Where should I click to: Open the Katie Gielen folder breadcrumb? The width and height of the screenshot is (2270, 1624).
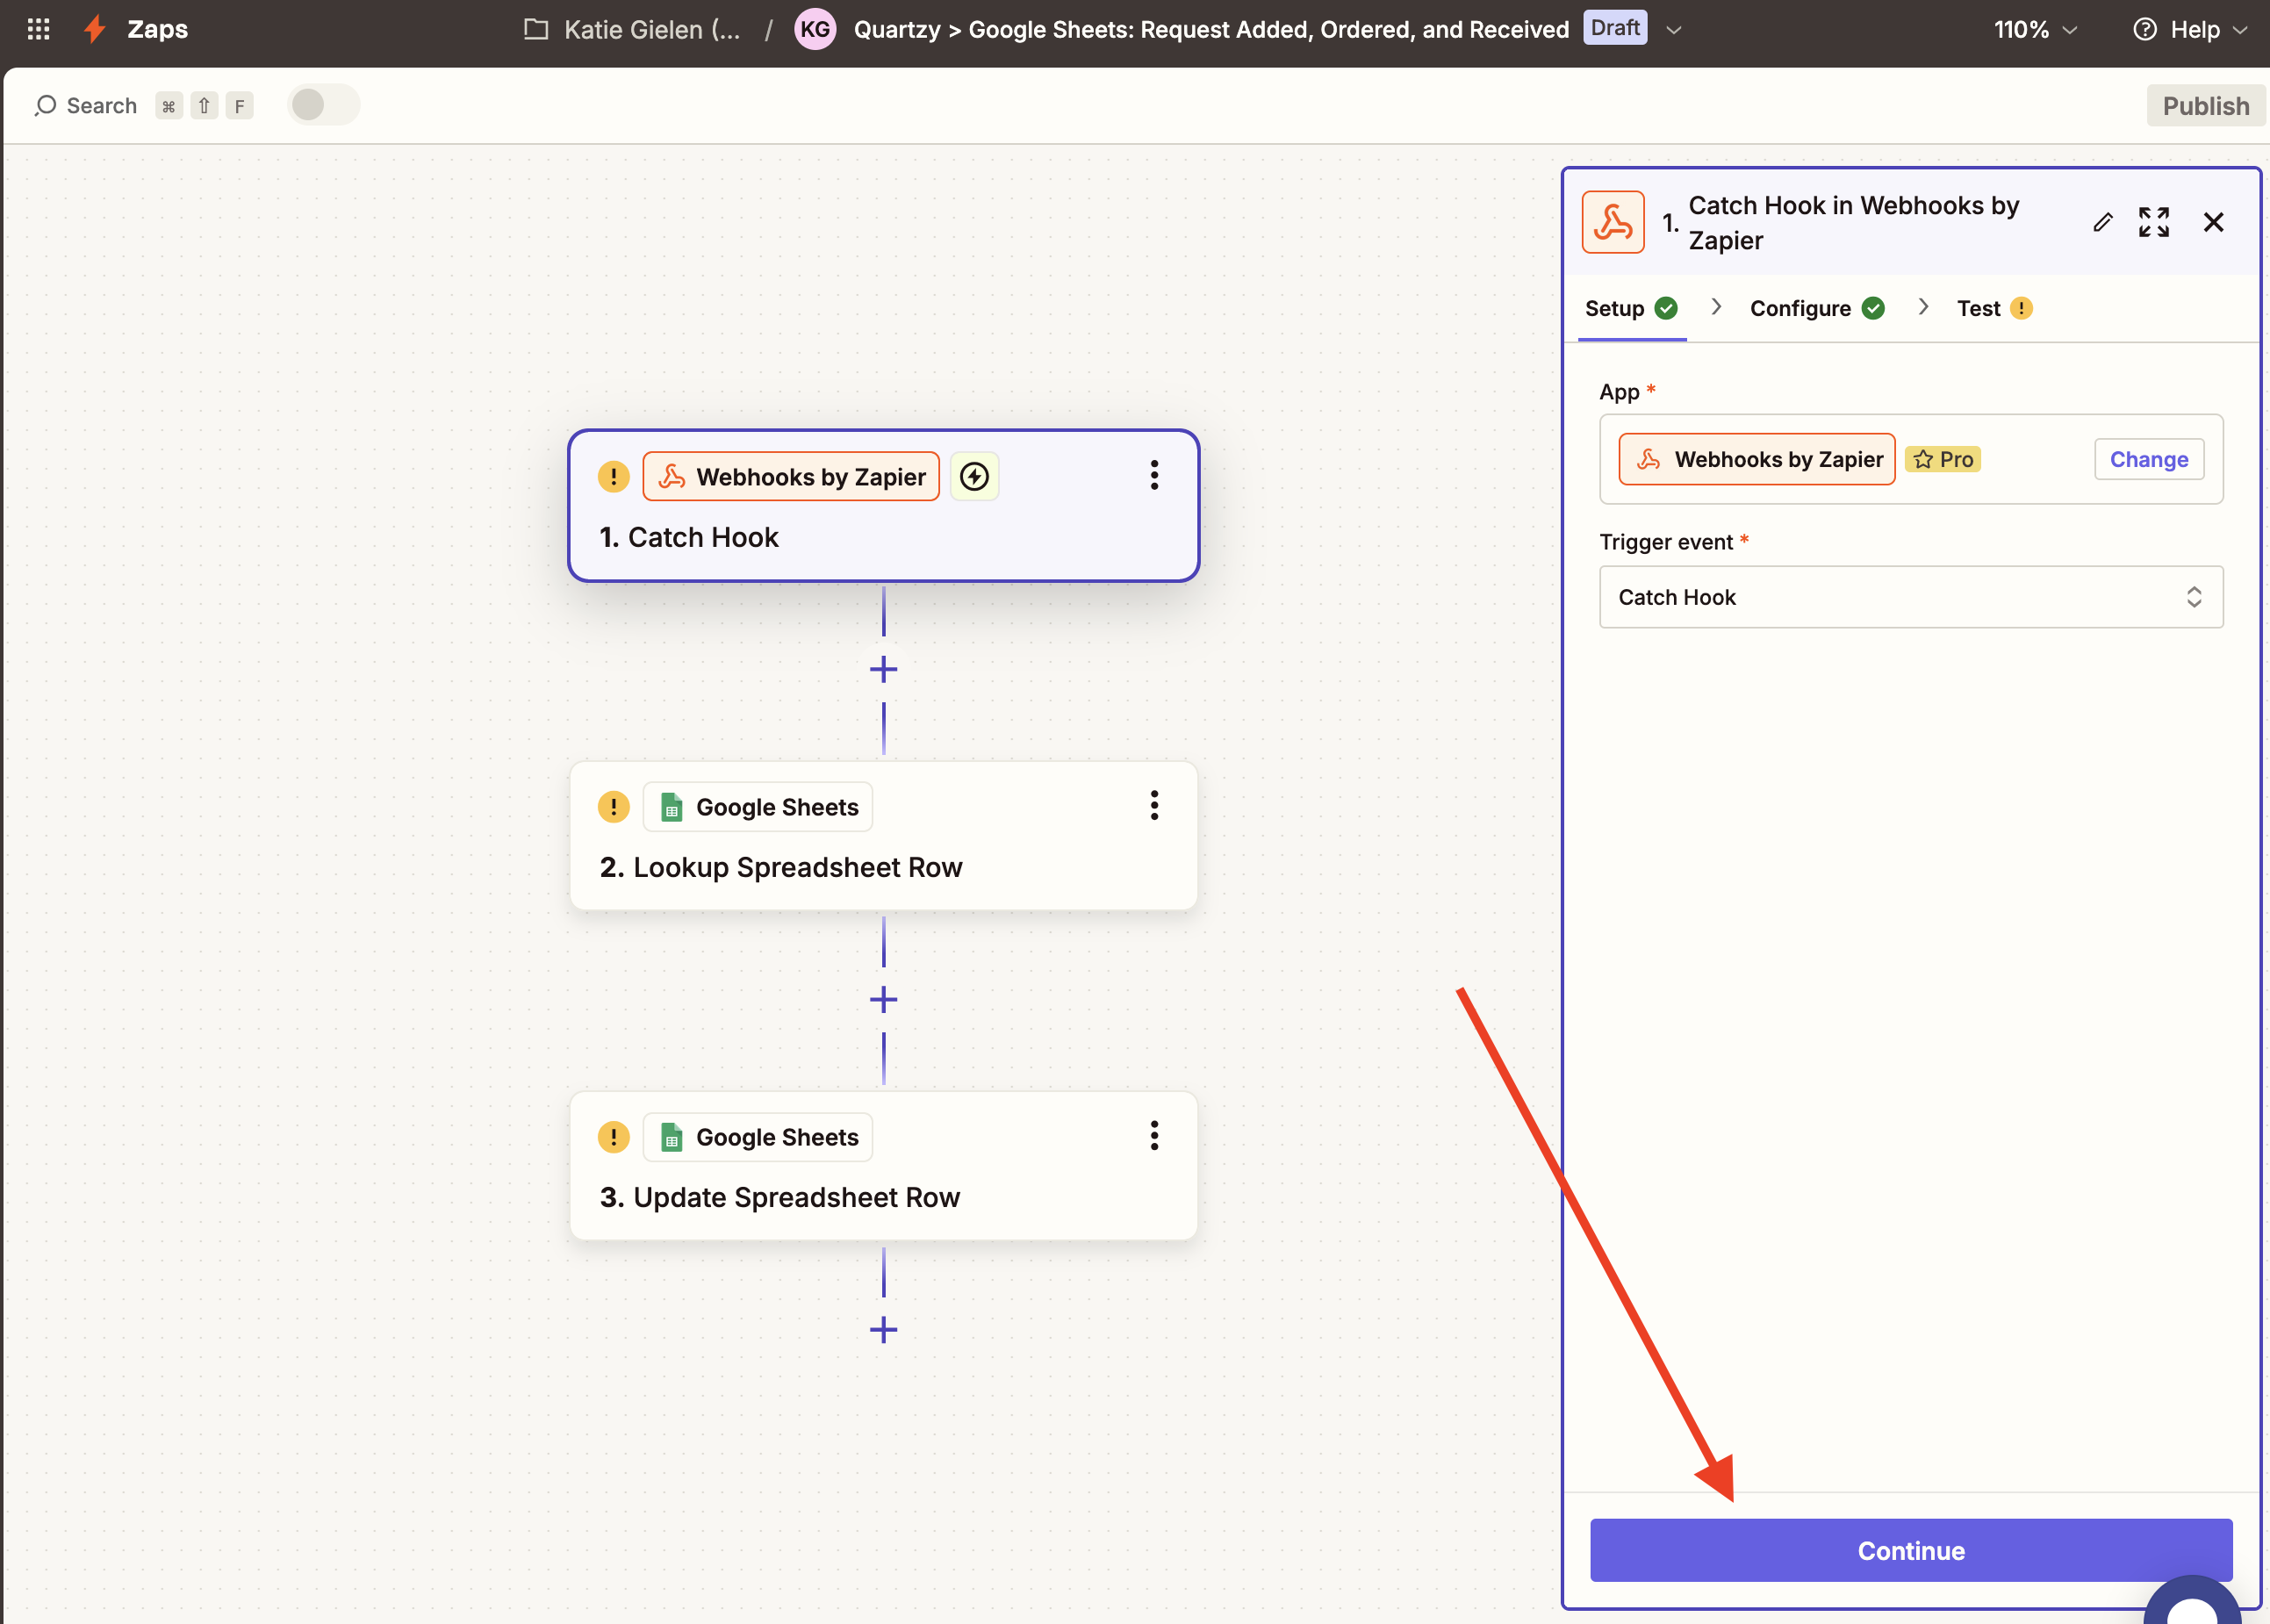click(633, 30)
